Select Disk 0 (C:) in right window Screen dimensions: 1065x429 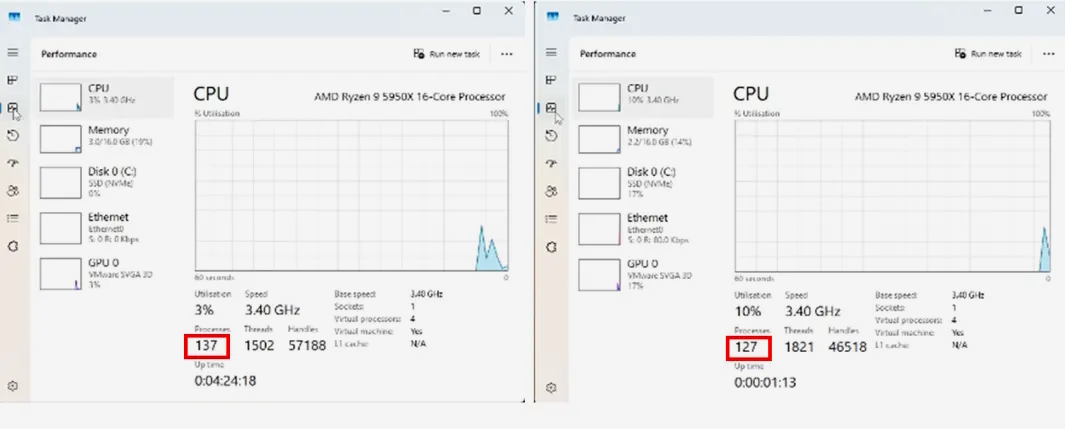tap(644, 182)
